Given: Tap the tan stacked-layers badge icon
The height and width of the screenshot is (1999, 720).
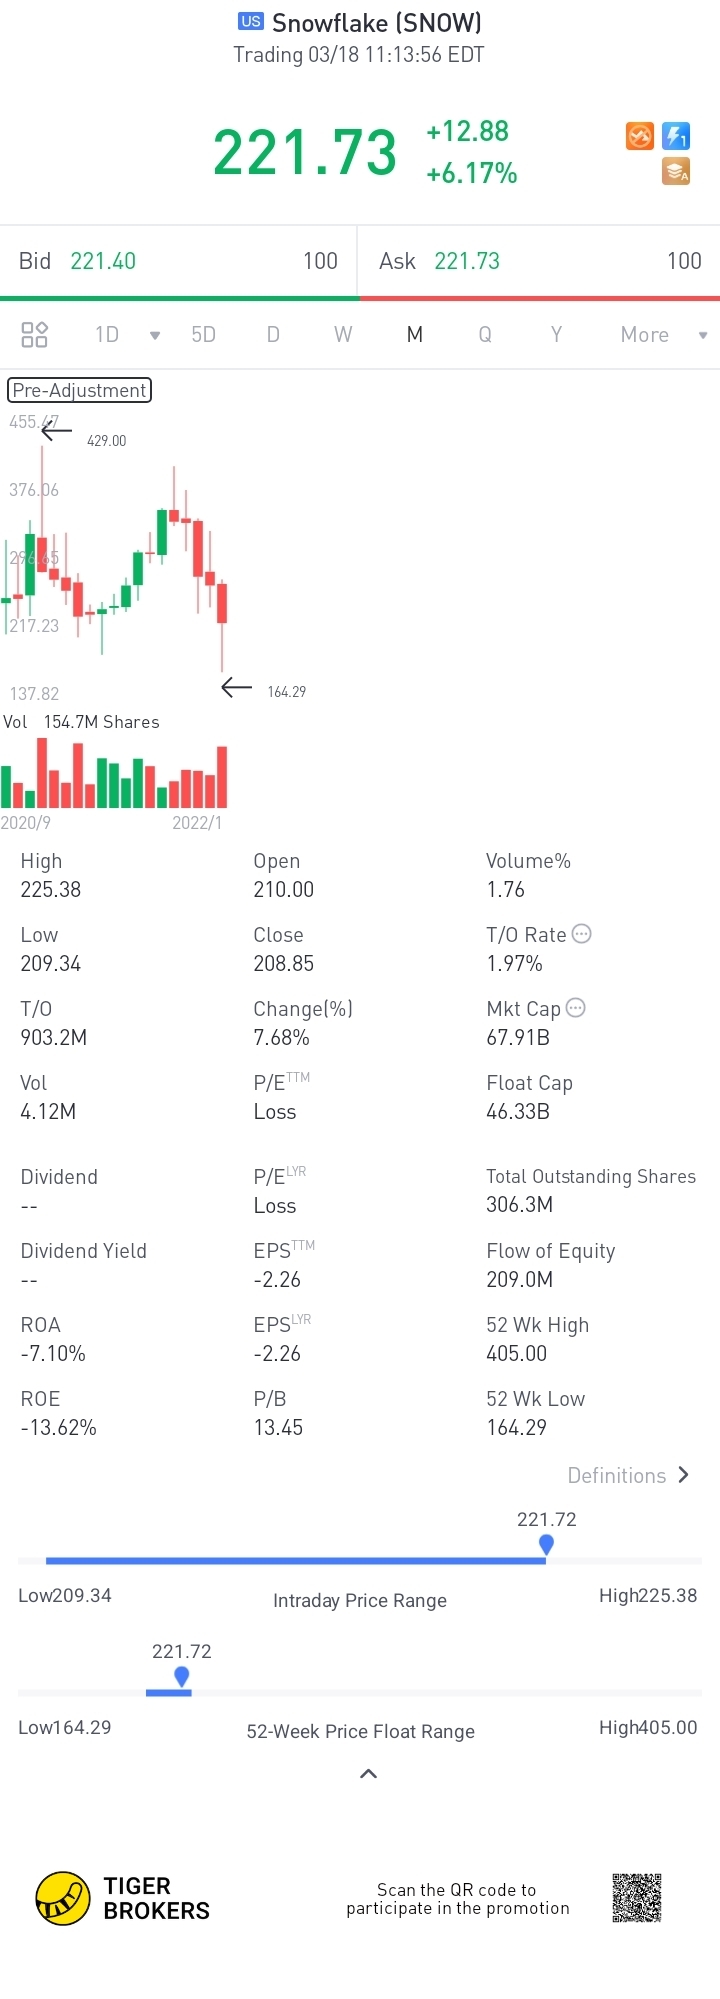Looking at the screenshot, I should click(677, 172).
